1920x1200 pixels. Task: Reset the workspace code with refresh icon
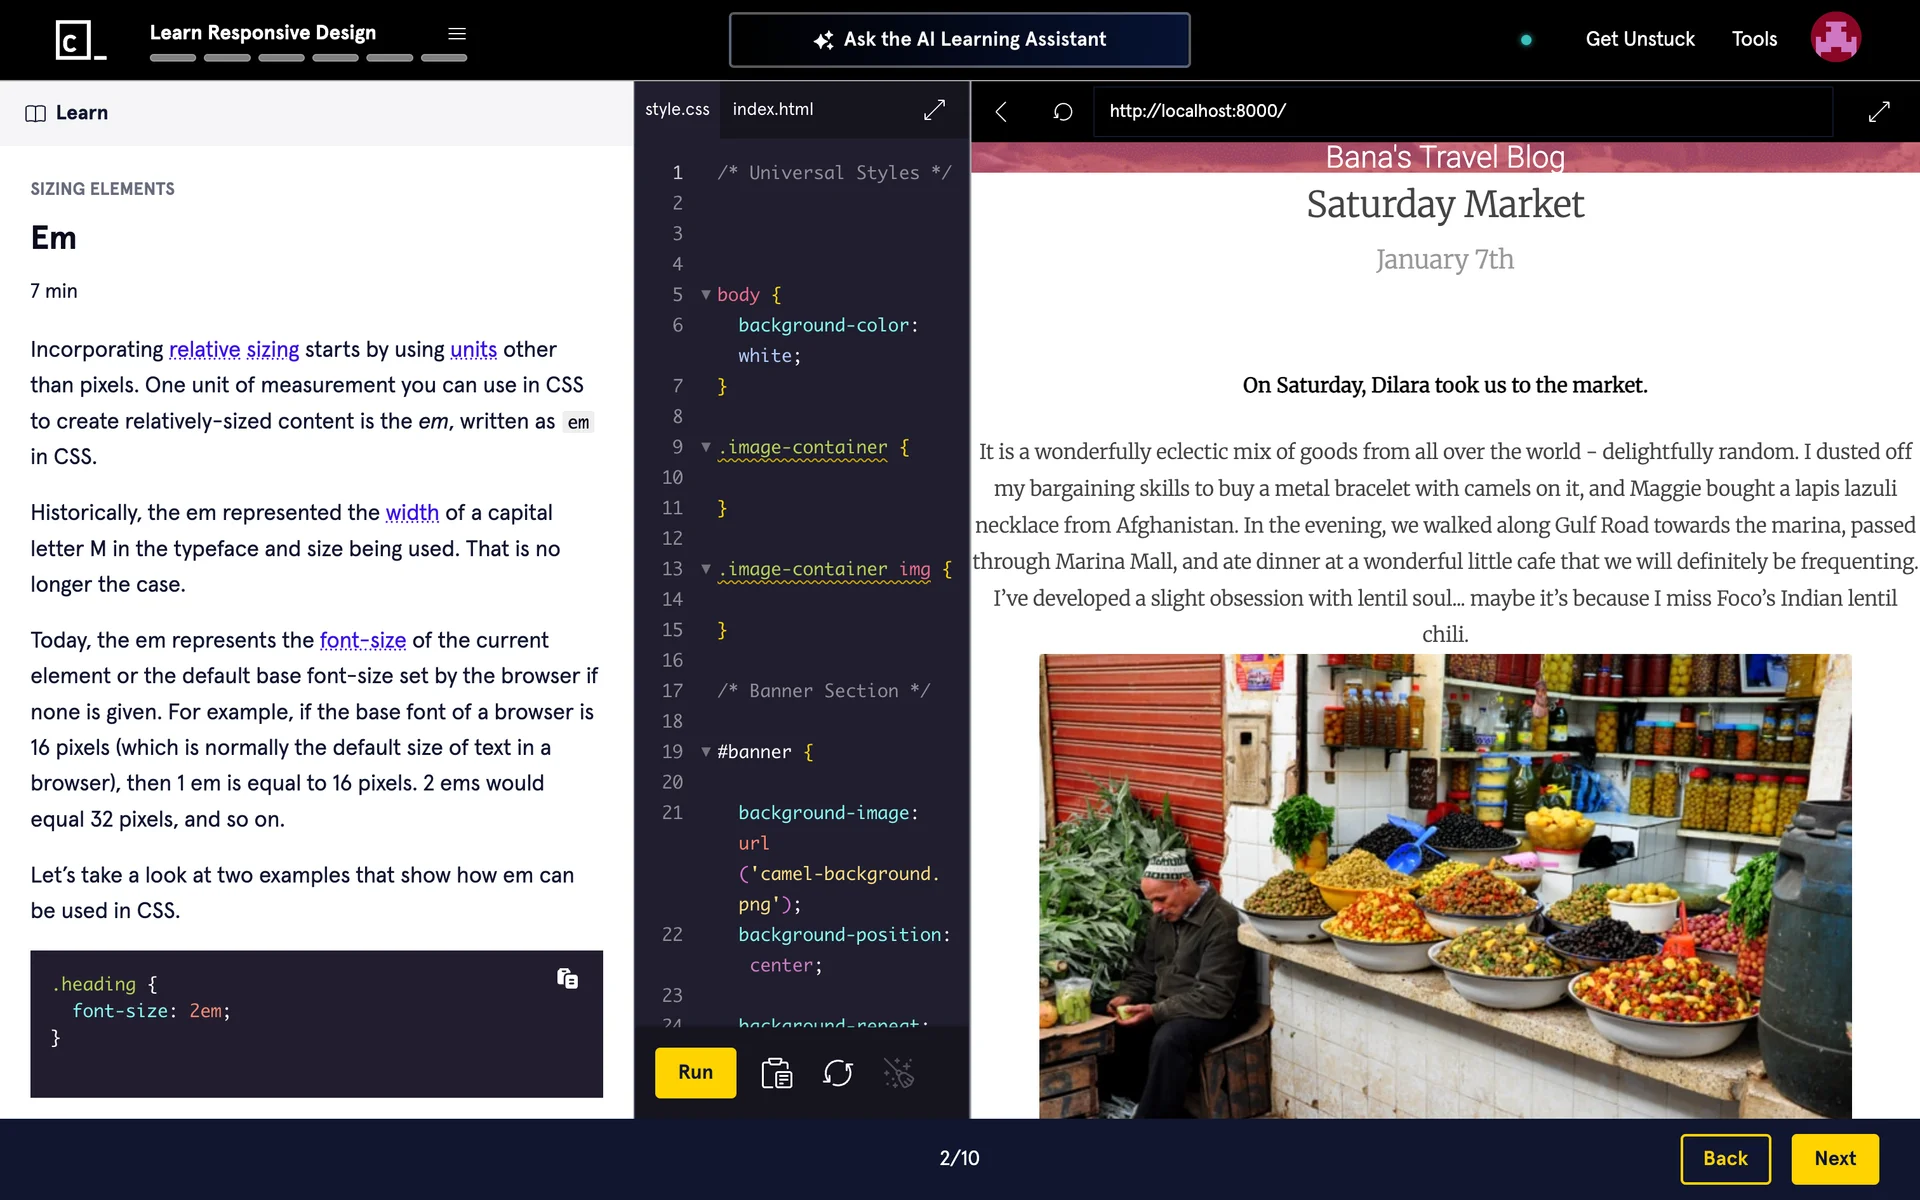pyautogui.click(x=837, y=1073)
